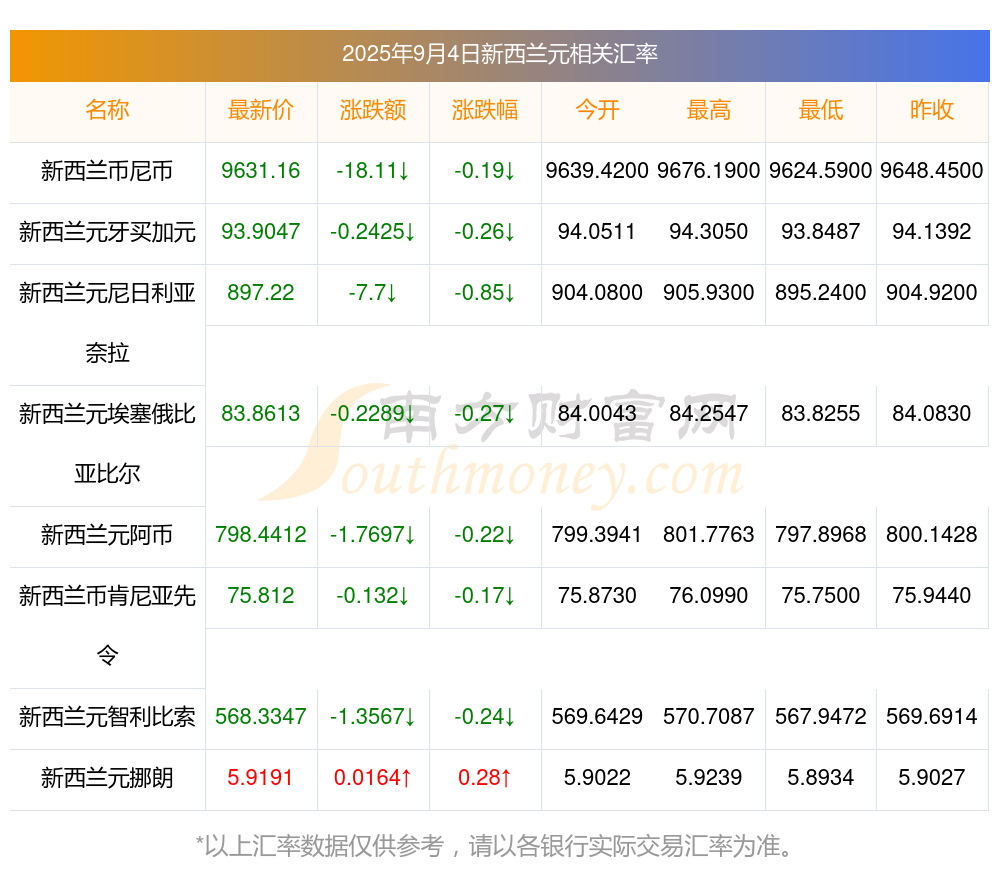Image resolution: width=1000 pixels, height=877 pixels.
Task: Click the row name 新西兰元埃塞俄比亚比尔
Action: (107, 444)
